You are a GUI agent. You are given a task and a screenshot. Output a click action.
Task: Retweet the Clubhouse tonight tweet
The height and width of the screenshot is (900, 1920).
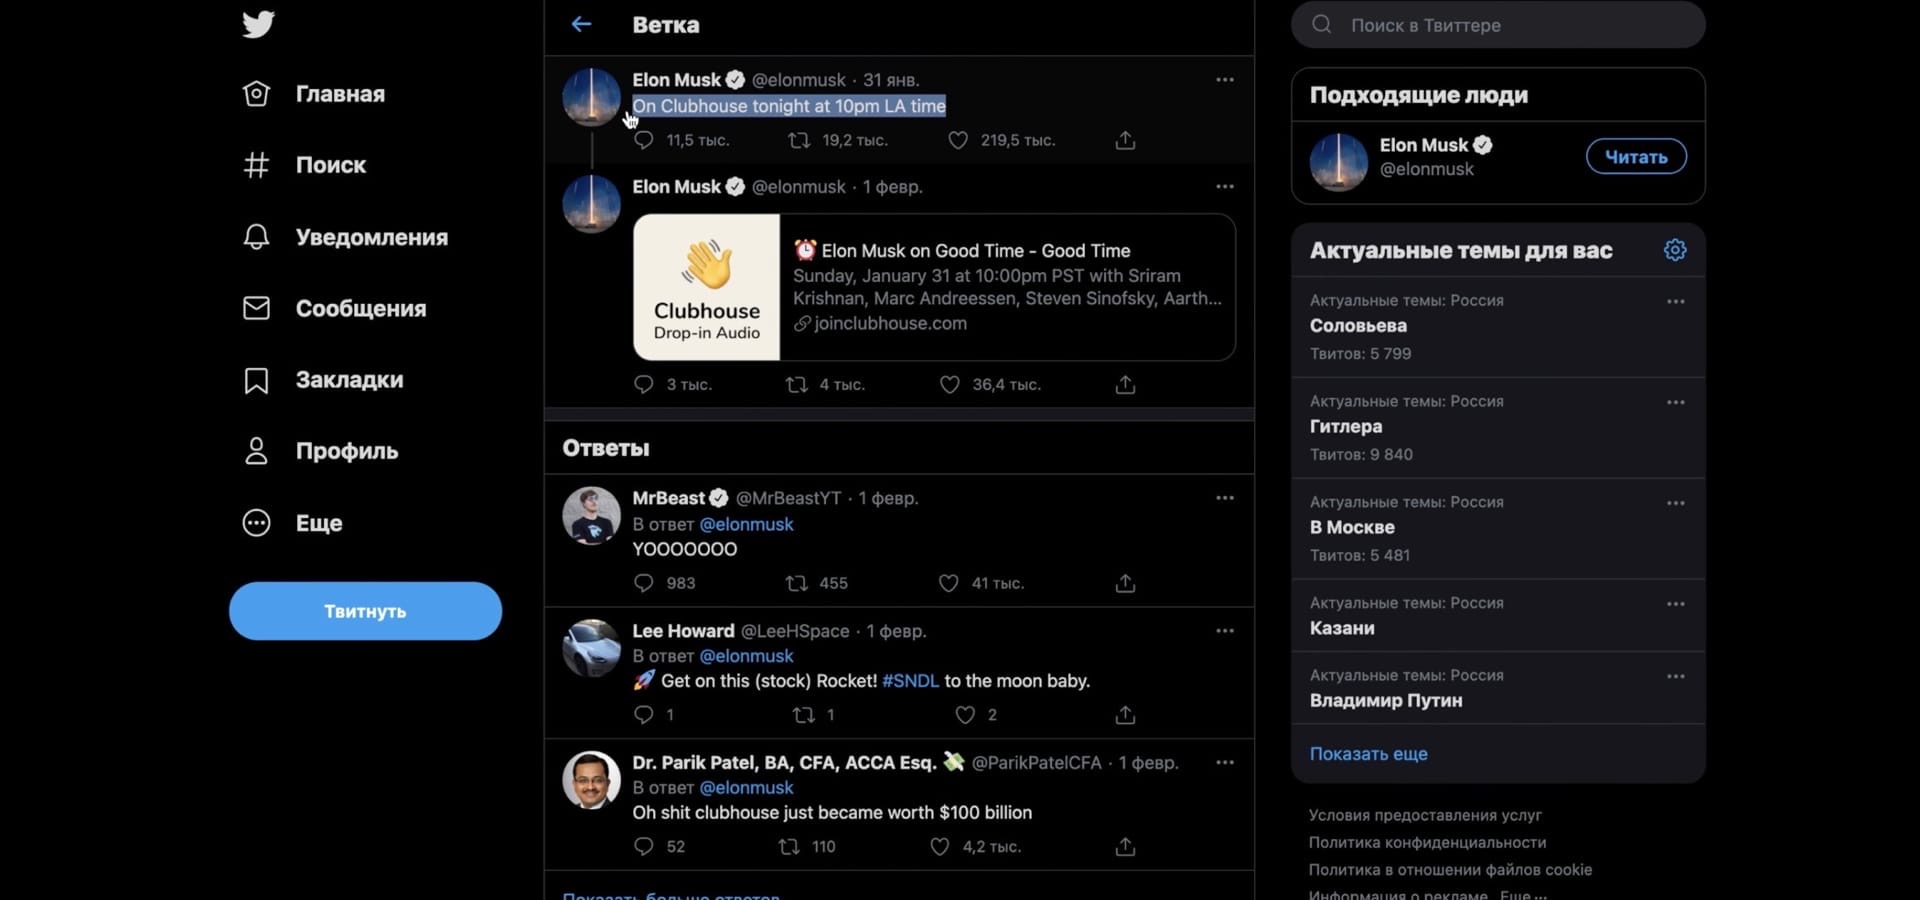(799, 141)
